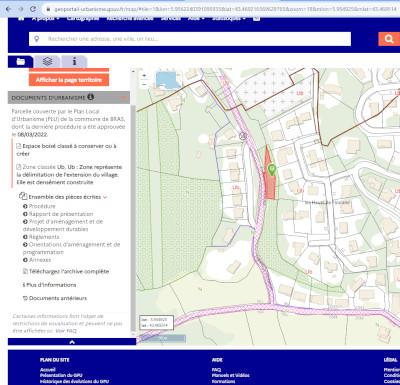Screen dimensions: 400x385
Task: Click 'Historique des évolutions du GPU' footer link
Action: tap(74, 381)
